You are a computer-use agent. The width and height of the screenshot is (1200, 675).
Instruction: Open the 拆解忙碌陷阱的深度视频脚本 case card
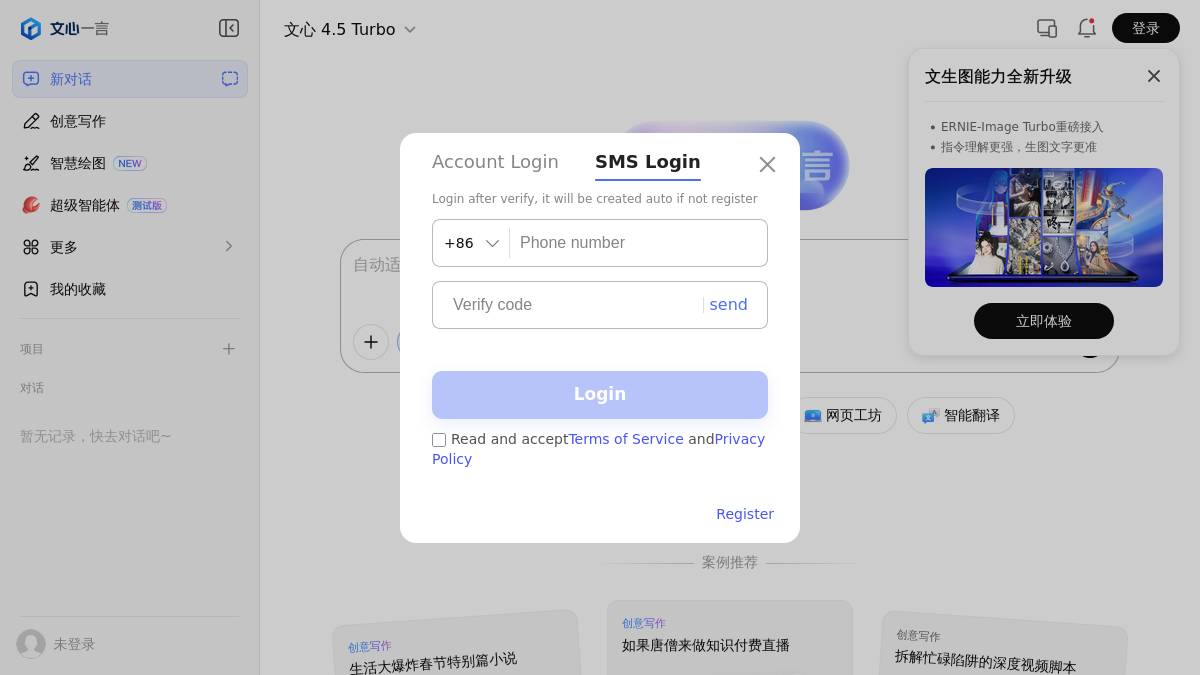[1004, 645]
